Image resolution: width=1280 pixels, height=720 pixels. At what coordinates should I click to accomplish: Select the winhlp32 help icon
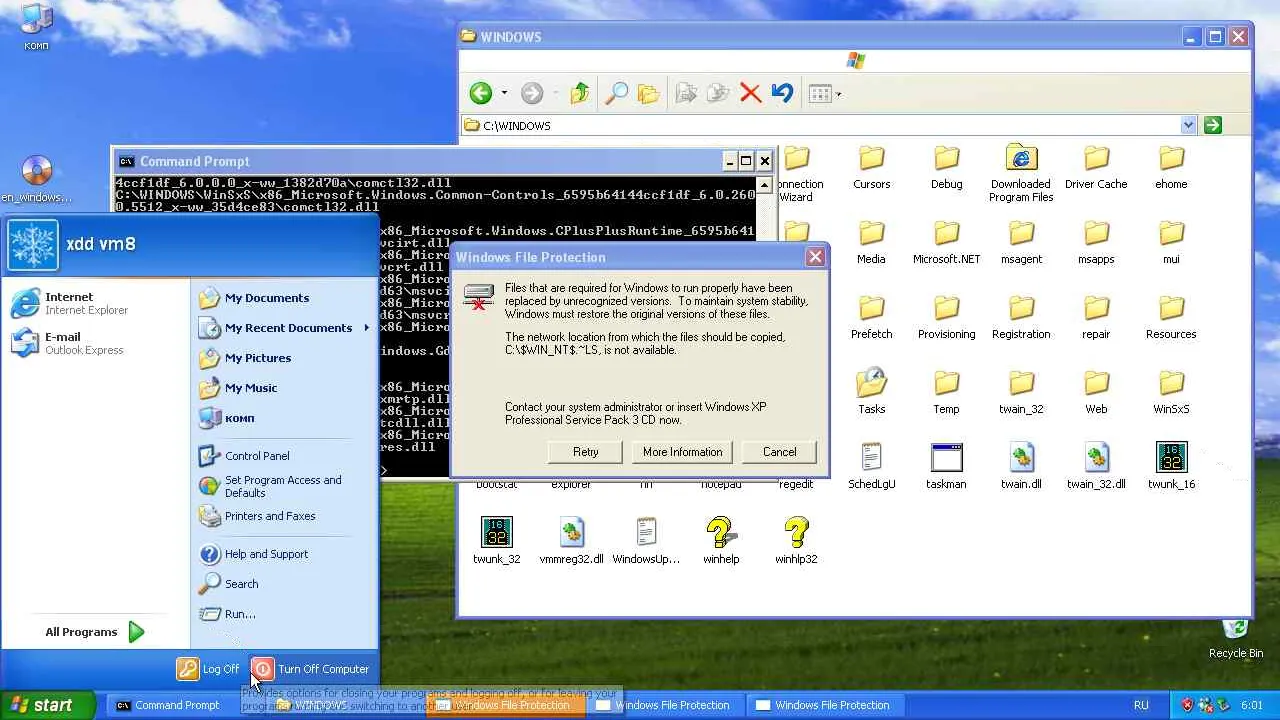tap(796, 542)
